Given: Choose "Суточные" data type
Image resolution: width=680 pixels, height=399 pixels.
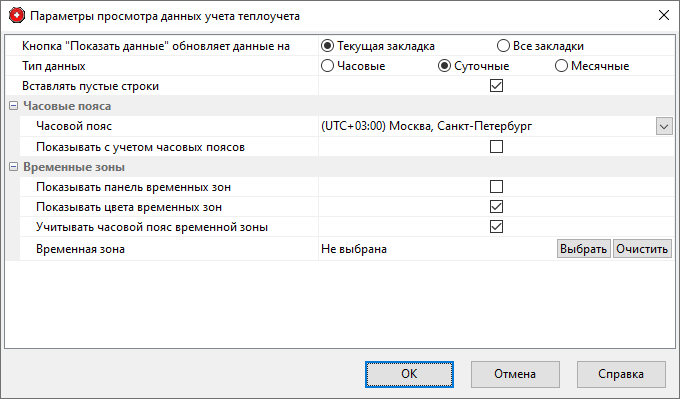Looking at the screenshot, I should [444, 66].
